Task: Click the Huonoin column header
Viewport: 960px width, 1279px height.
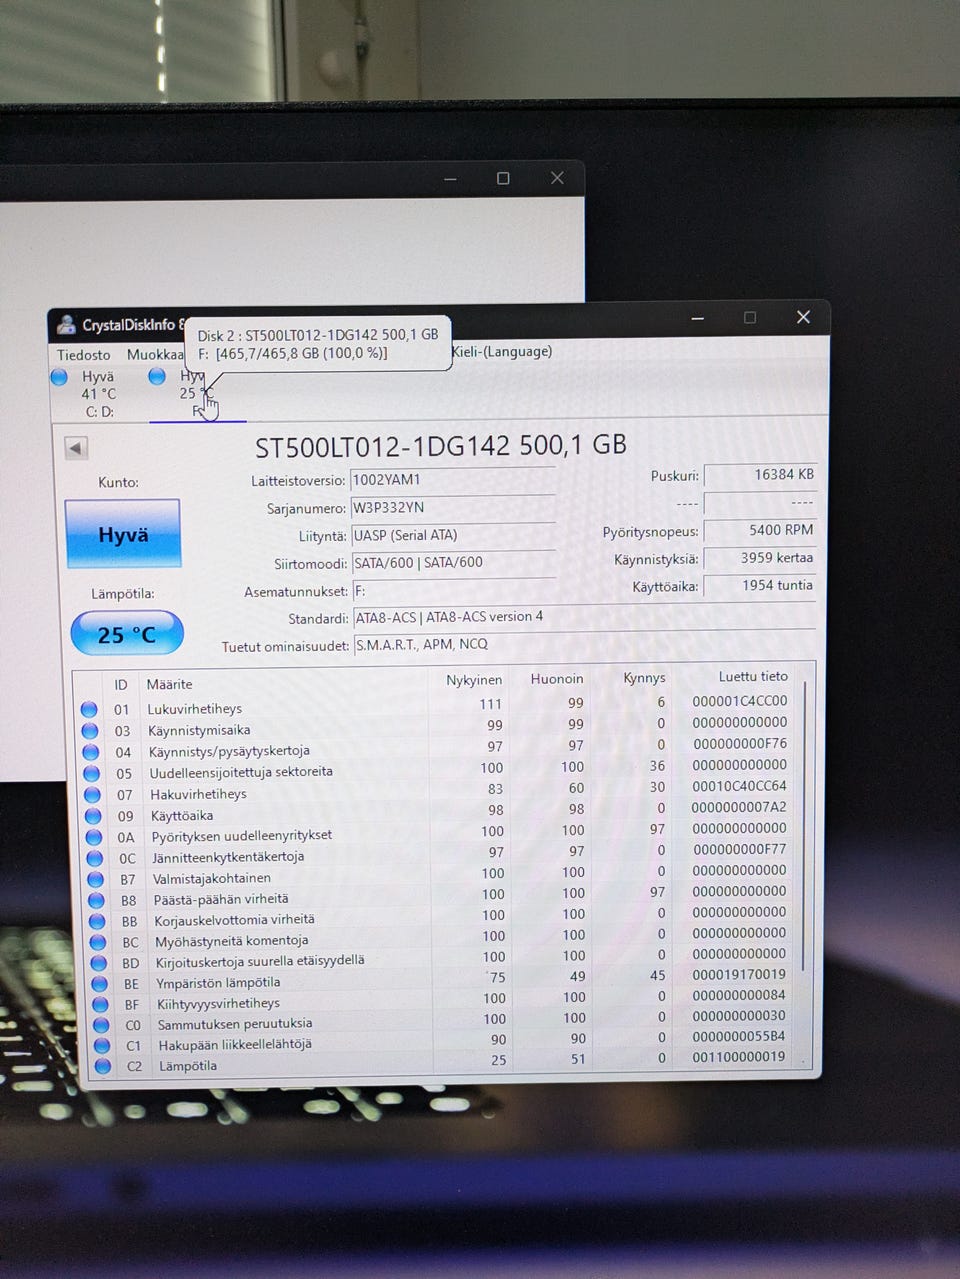Action: (x=557, y=679)
